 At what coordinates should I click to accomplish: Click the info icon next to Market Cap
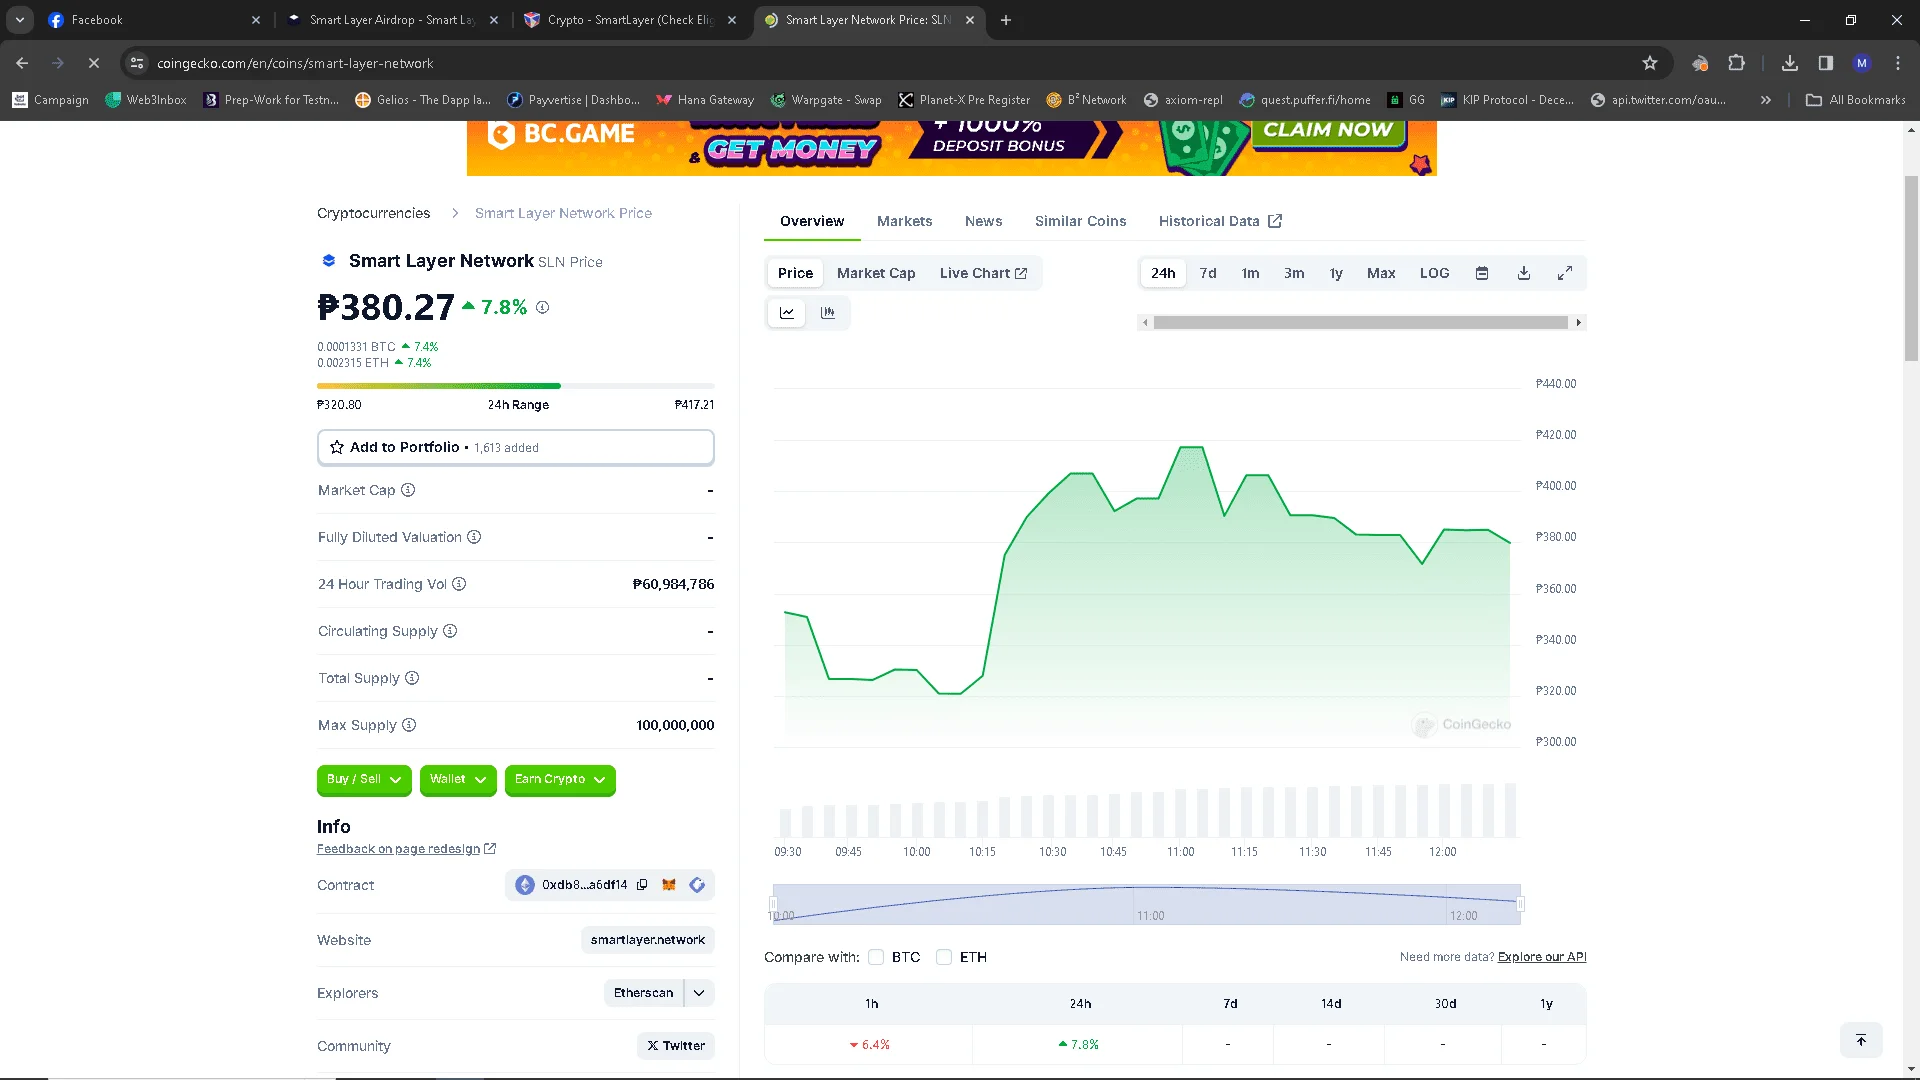tap(408, 490)
